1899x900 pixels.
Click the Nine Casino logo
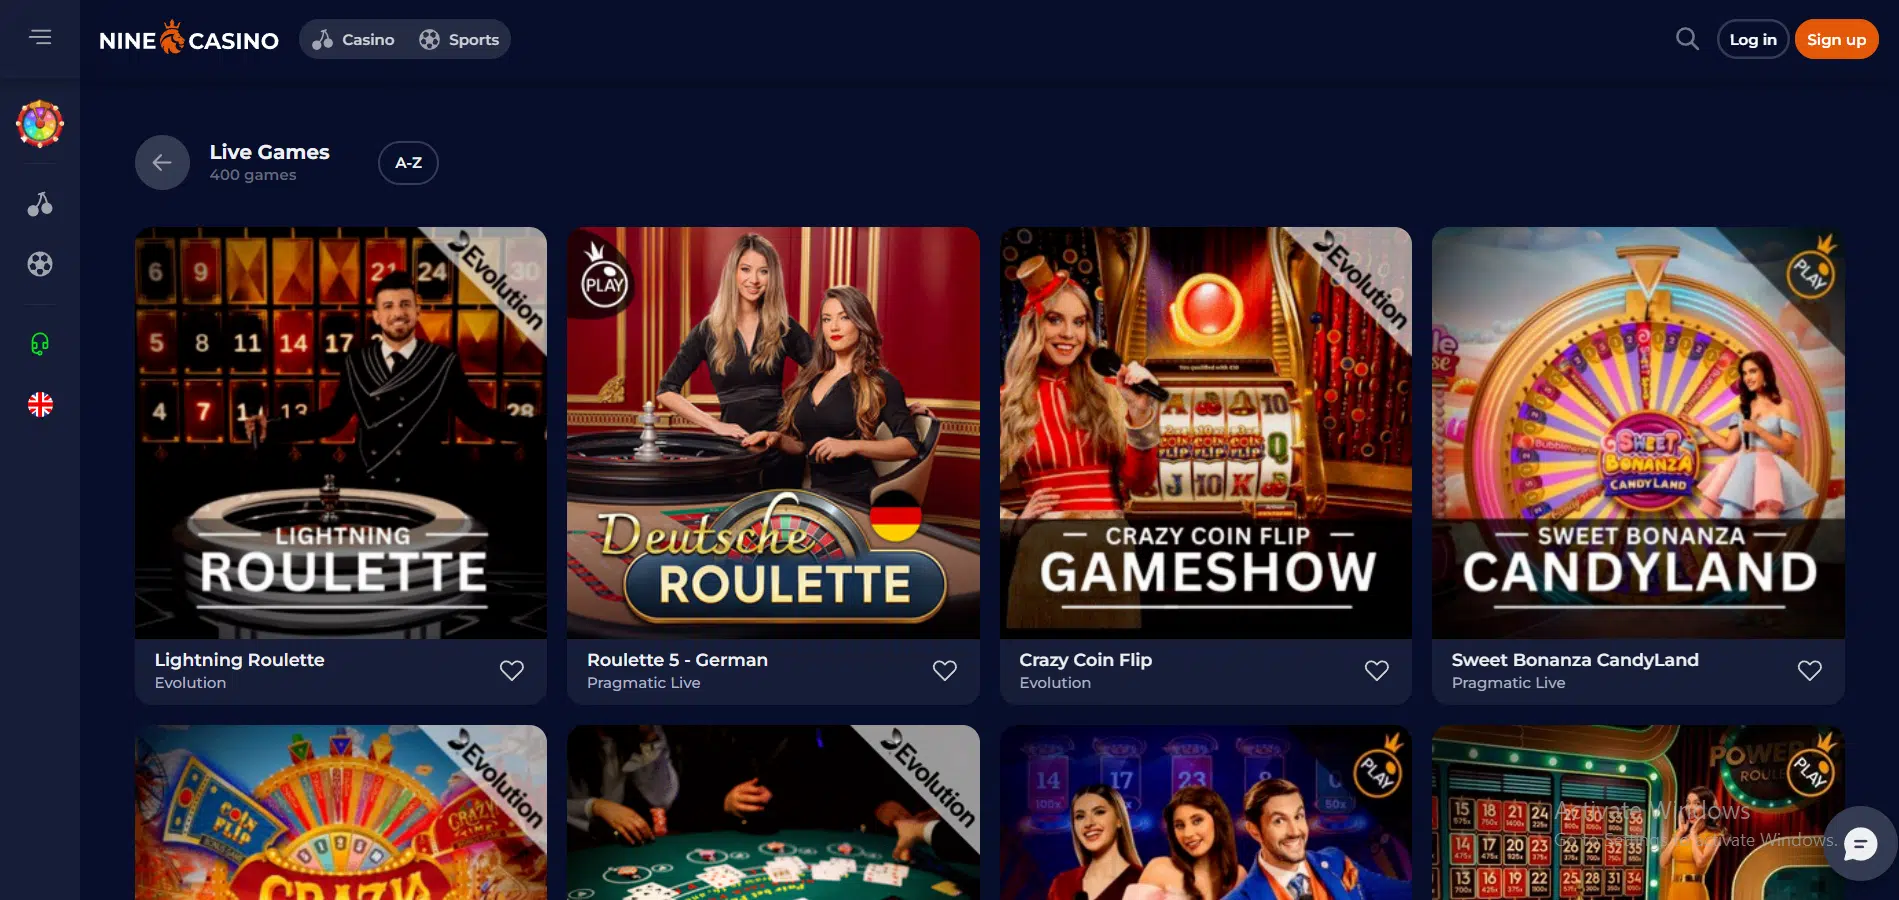(189, 39)
